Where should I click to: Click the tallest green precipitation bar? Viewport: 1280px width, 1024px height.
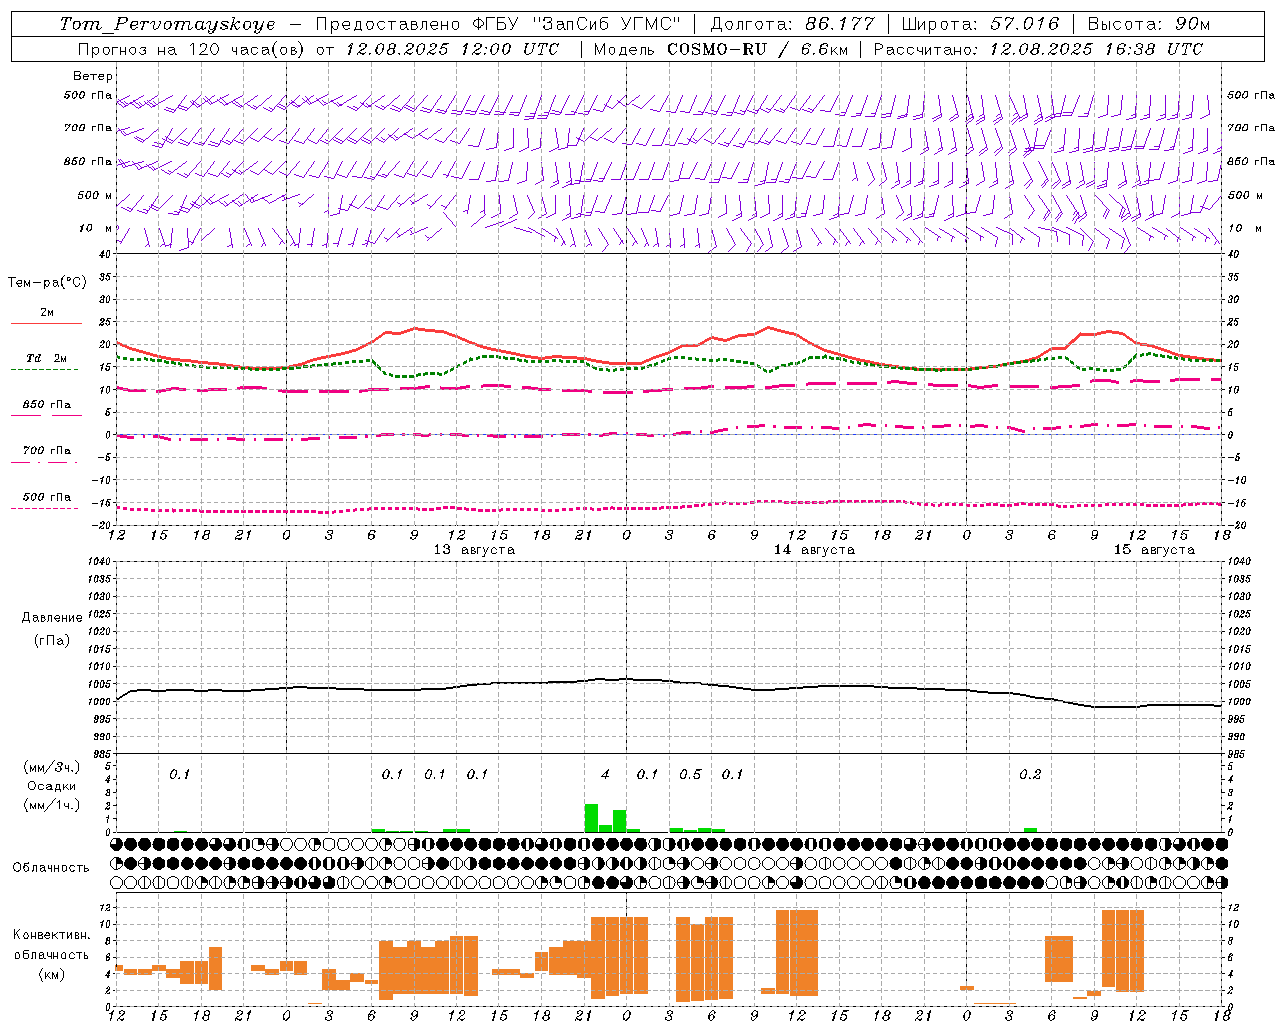point(591,818)
